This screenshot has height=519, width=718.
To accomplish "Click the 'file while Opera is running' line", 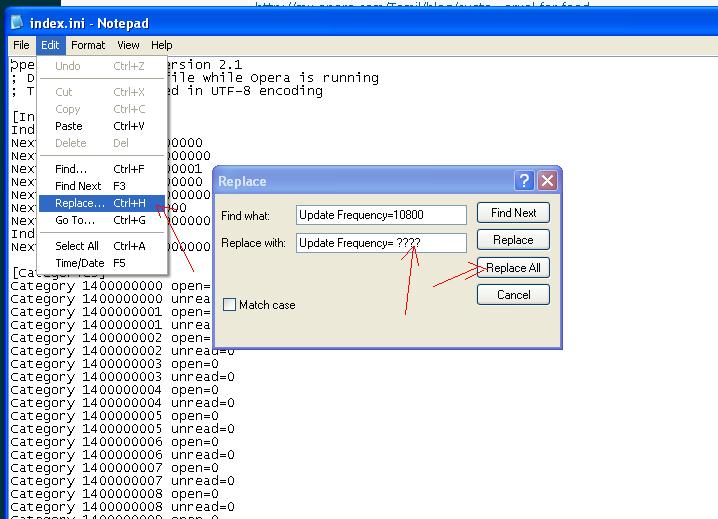I will [272, 78].
